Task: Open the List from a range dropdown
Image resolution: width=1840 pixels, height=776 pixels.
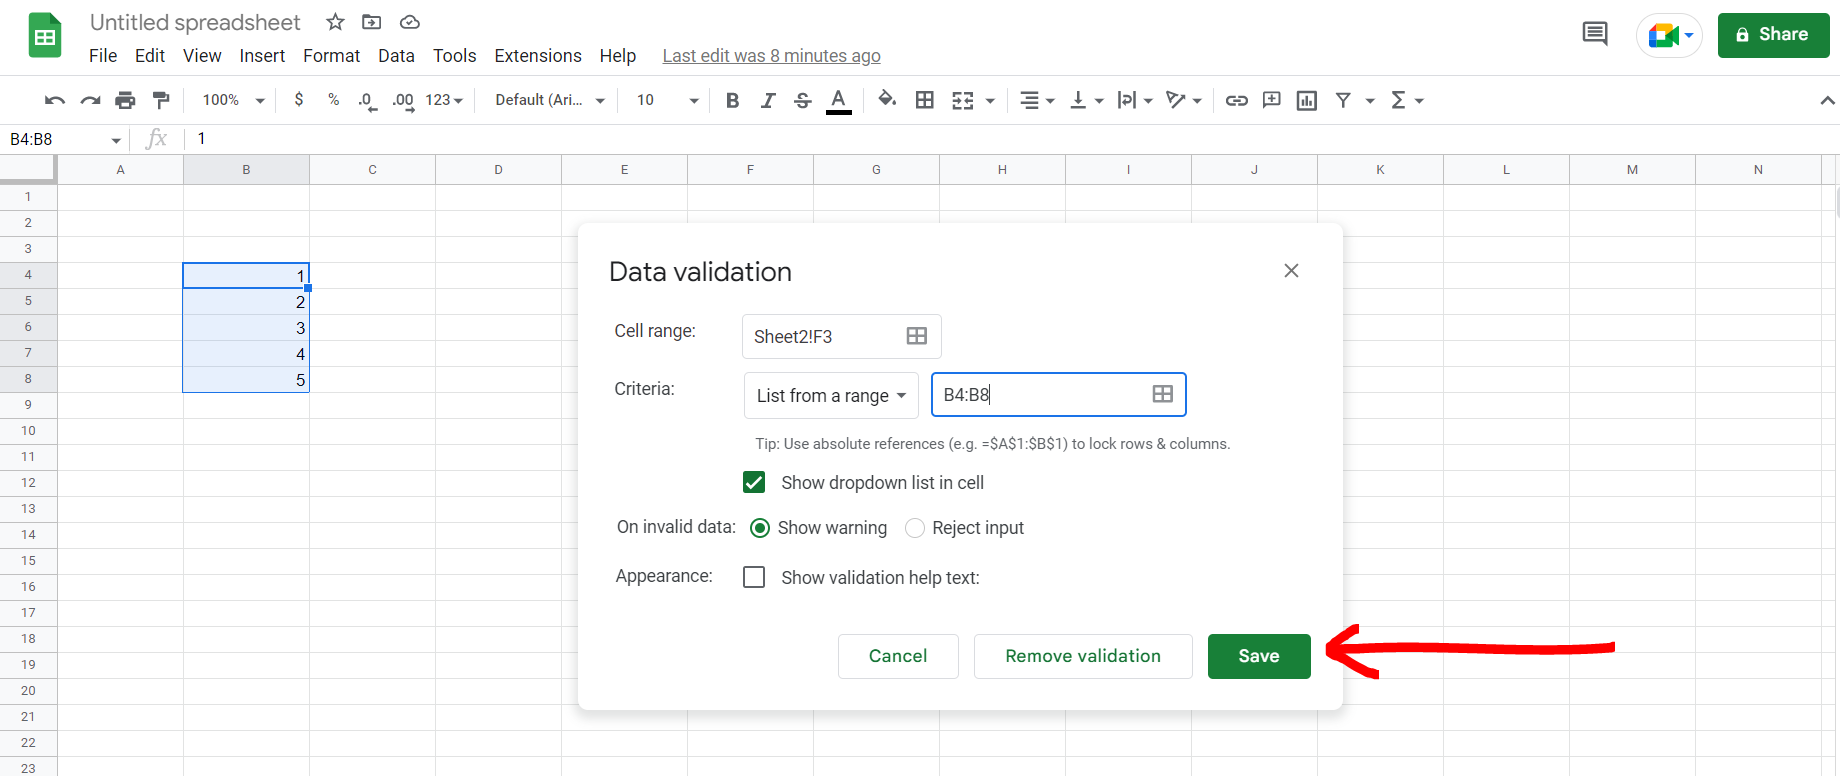Action: [x=830, y=396]
